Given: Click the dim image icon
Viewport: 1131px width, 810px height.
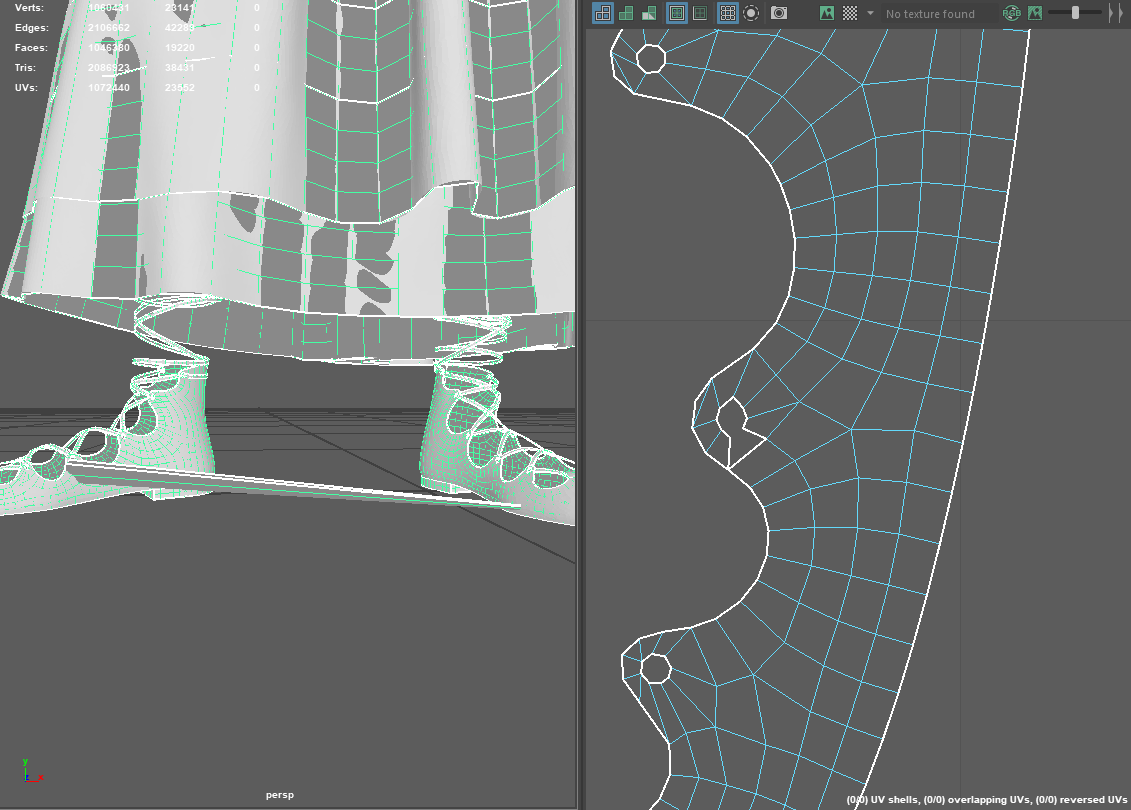Looking at the screenshot, I should coord(1035,13).
